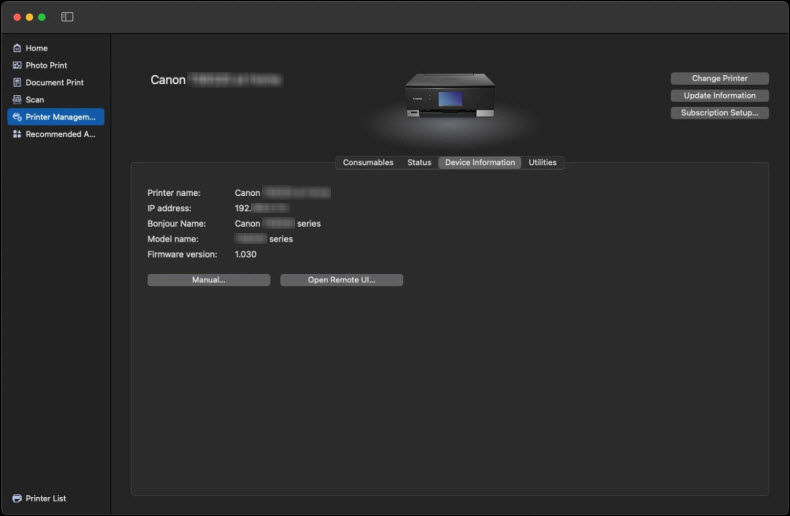Click the Update Information button

click(719, 96)
